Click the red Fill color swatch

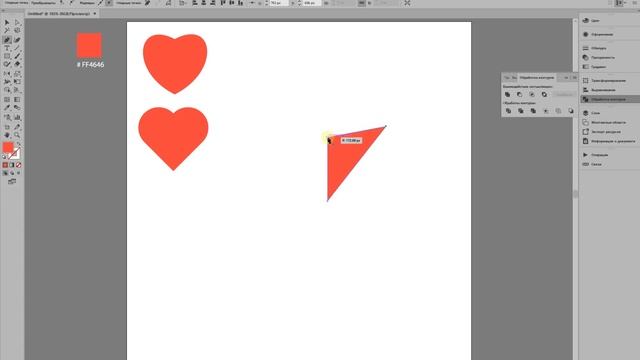tap(8, 147)
